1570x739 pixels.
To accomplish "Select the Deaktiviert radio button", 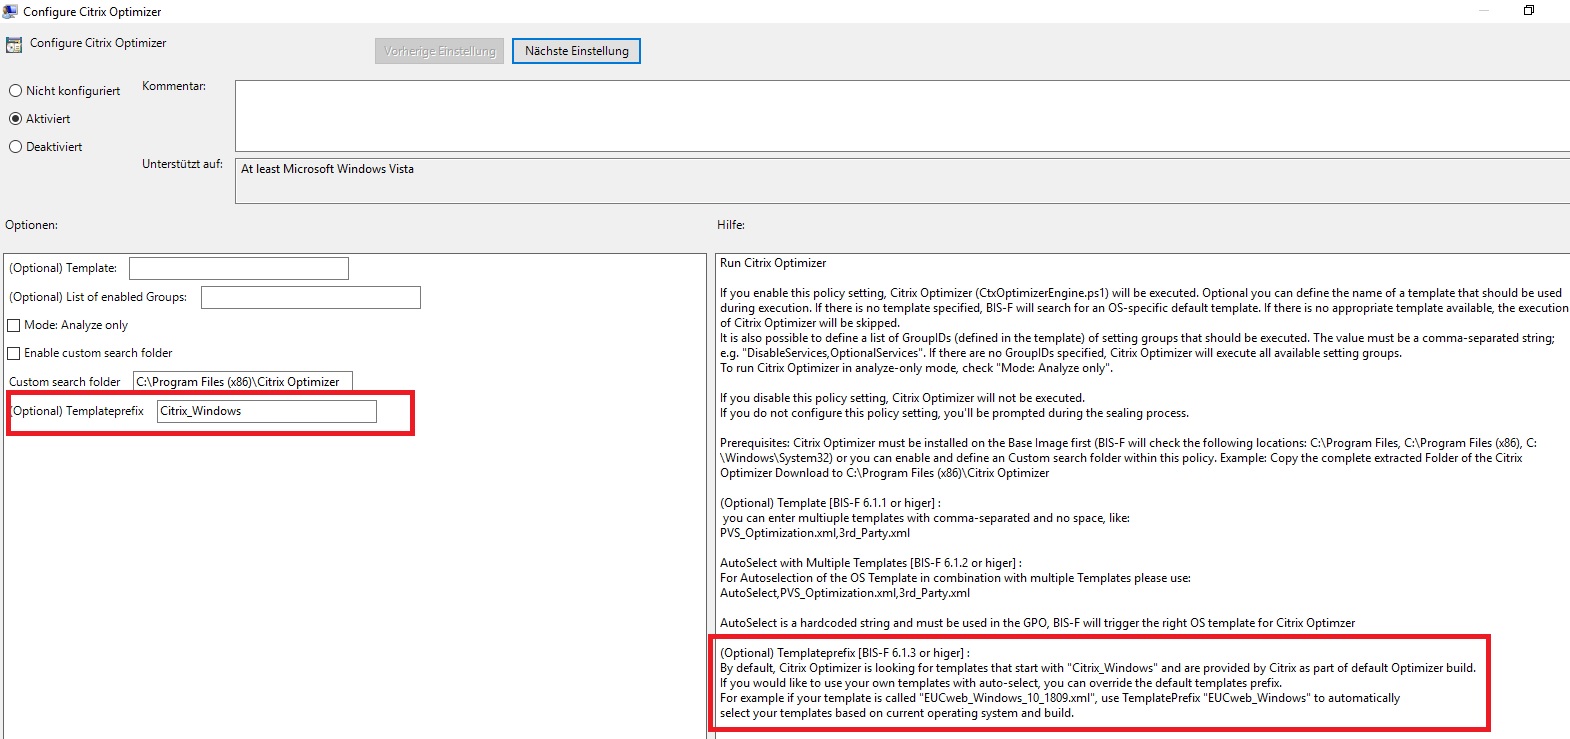I will click(15, 147).
